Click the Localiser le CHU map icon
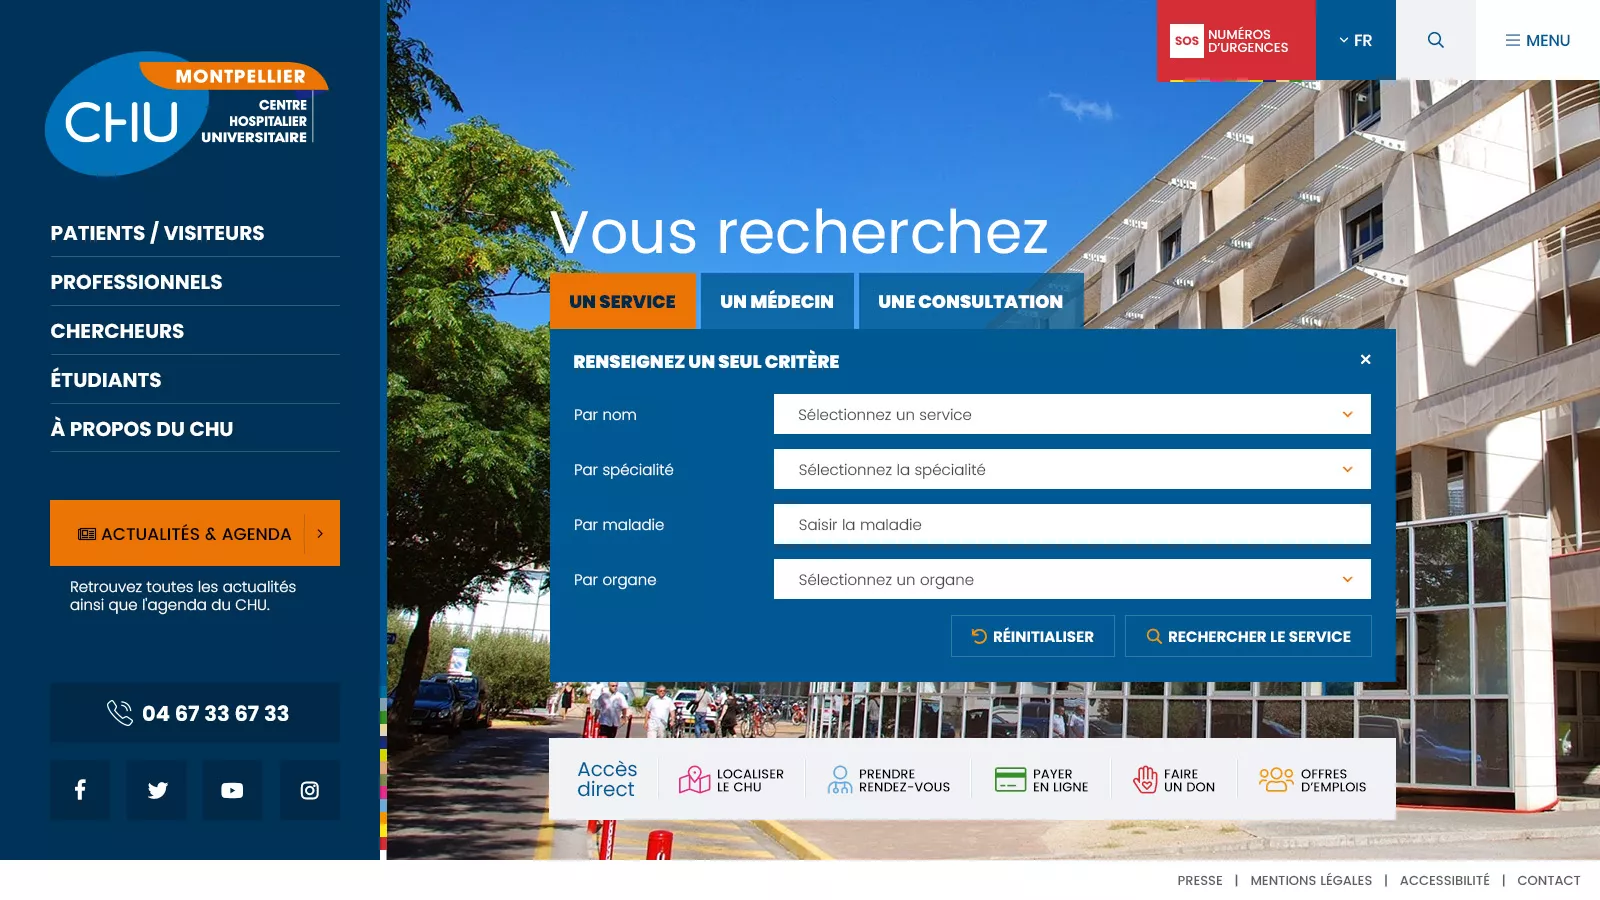 694,780
